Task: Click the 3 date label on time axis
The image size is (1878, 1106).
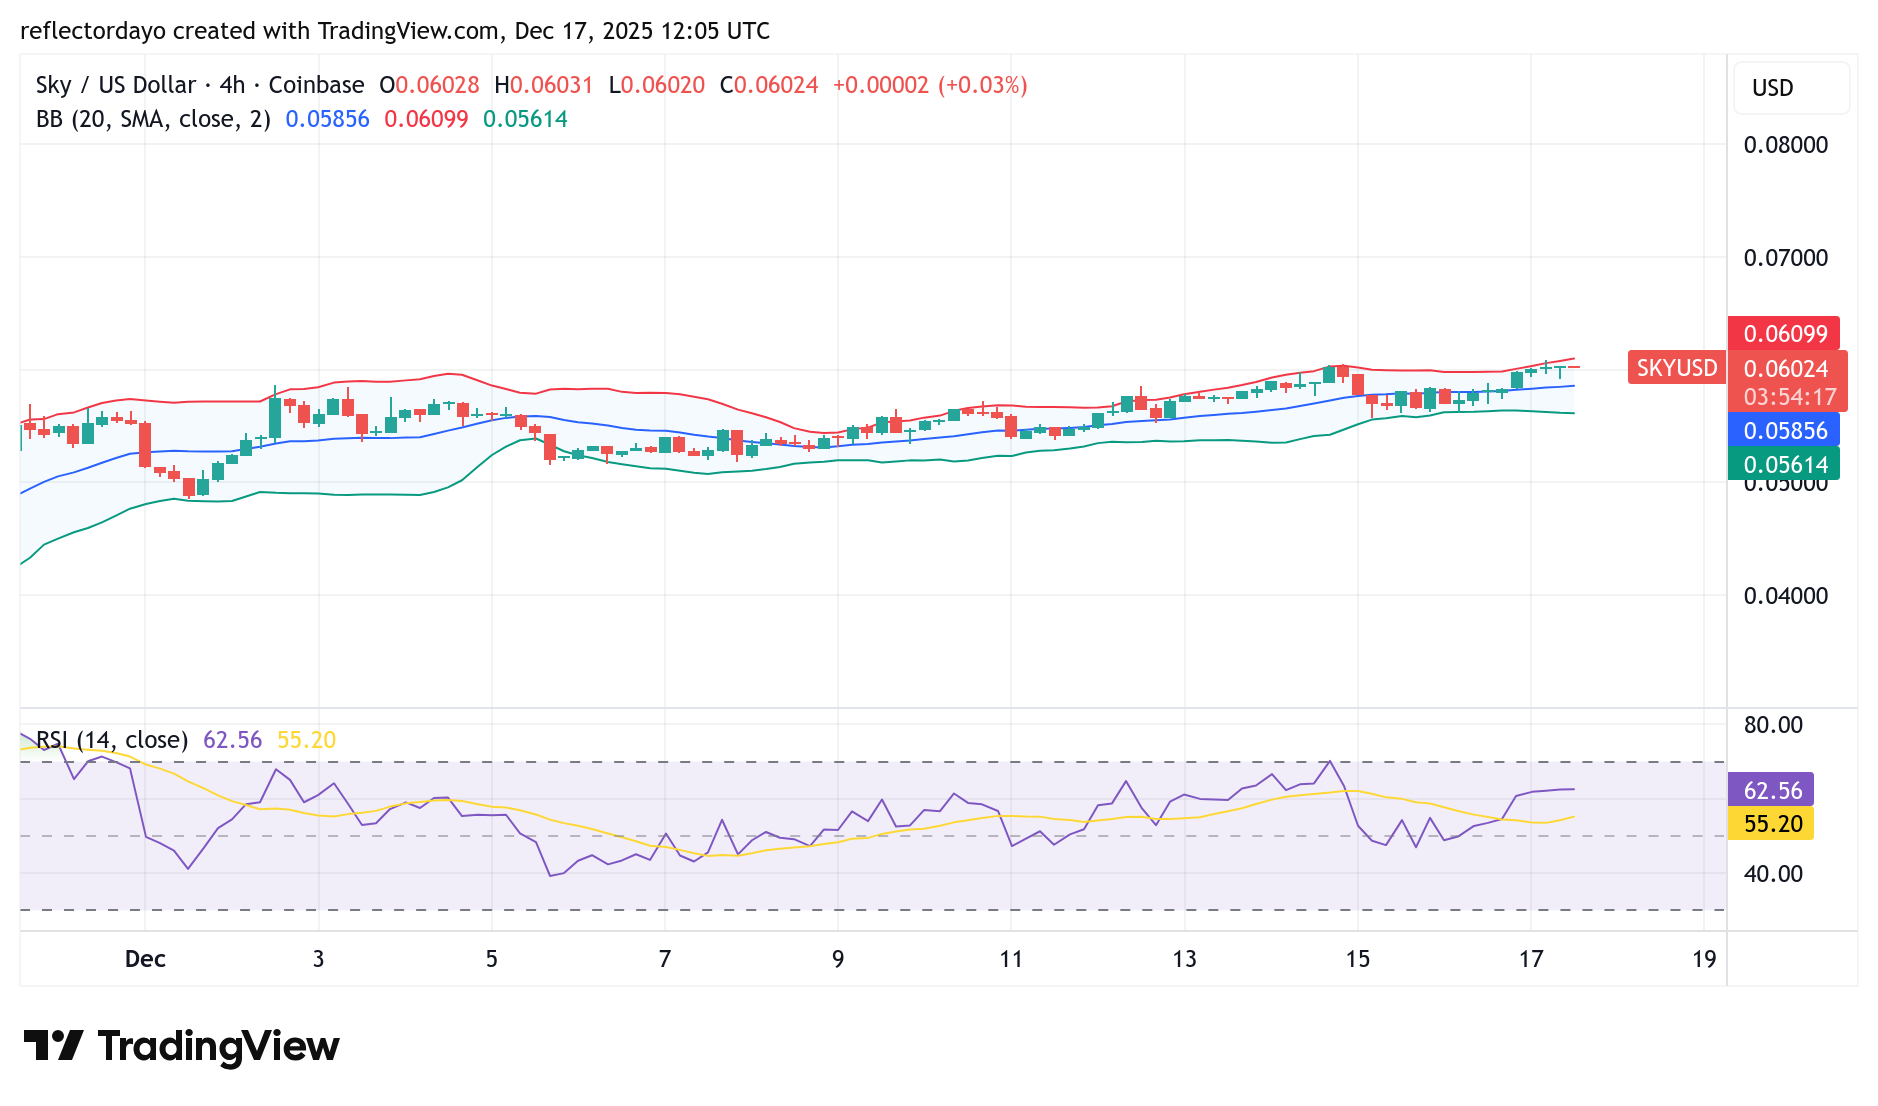Action: tap(318, 959)
